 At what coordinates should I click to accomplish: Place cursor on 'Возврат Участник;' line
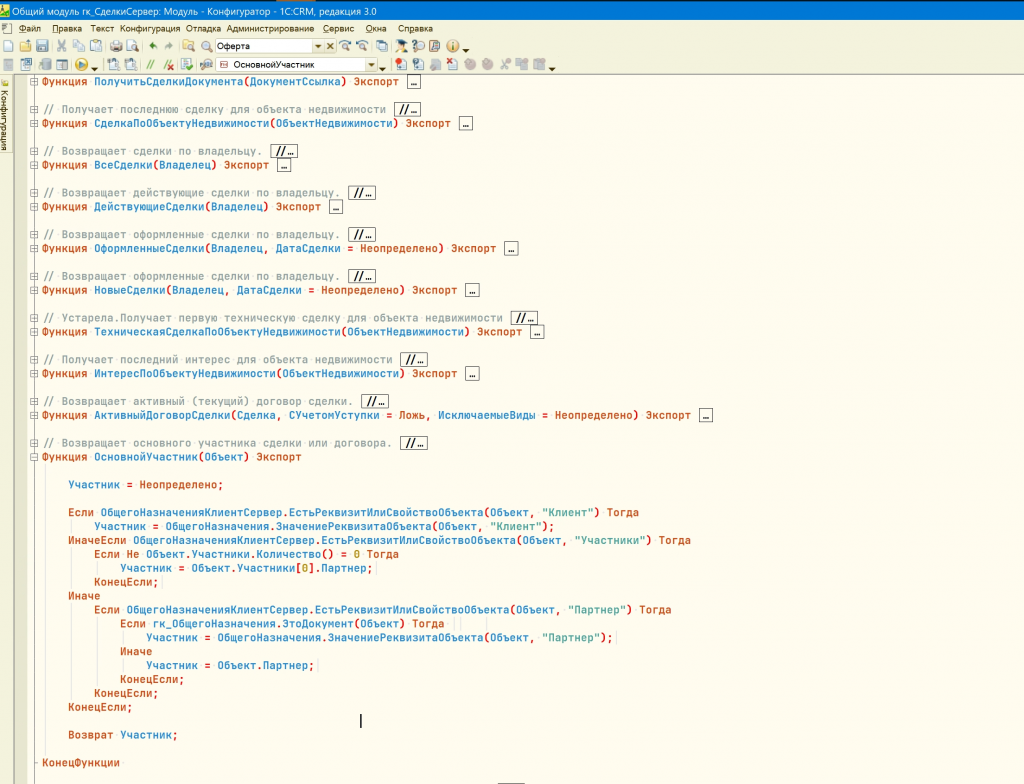pos(123,735)
